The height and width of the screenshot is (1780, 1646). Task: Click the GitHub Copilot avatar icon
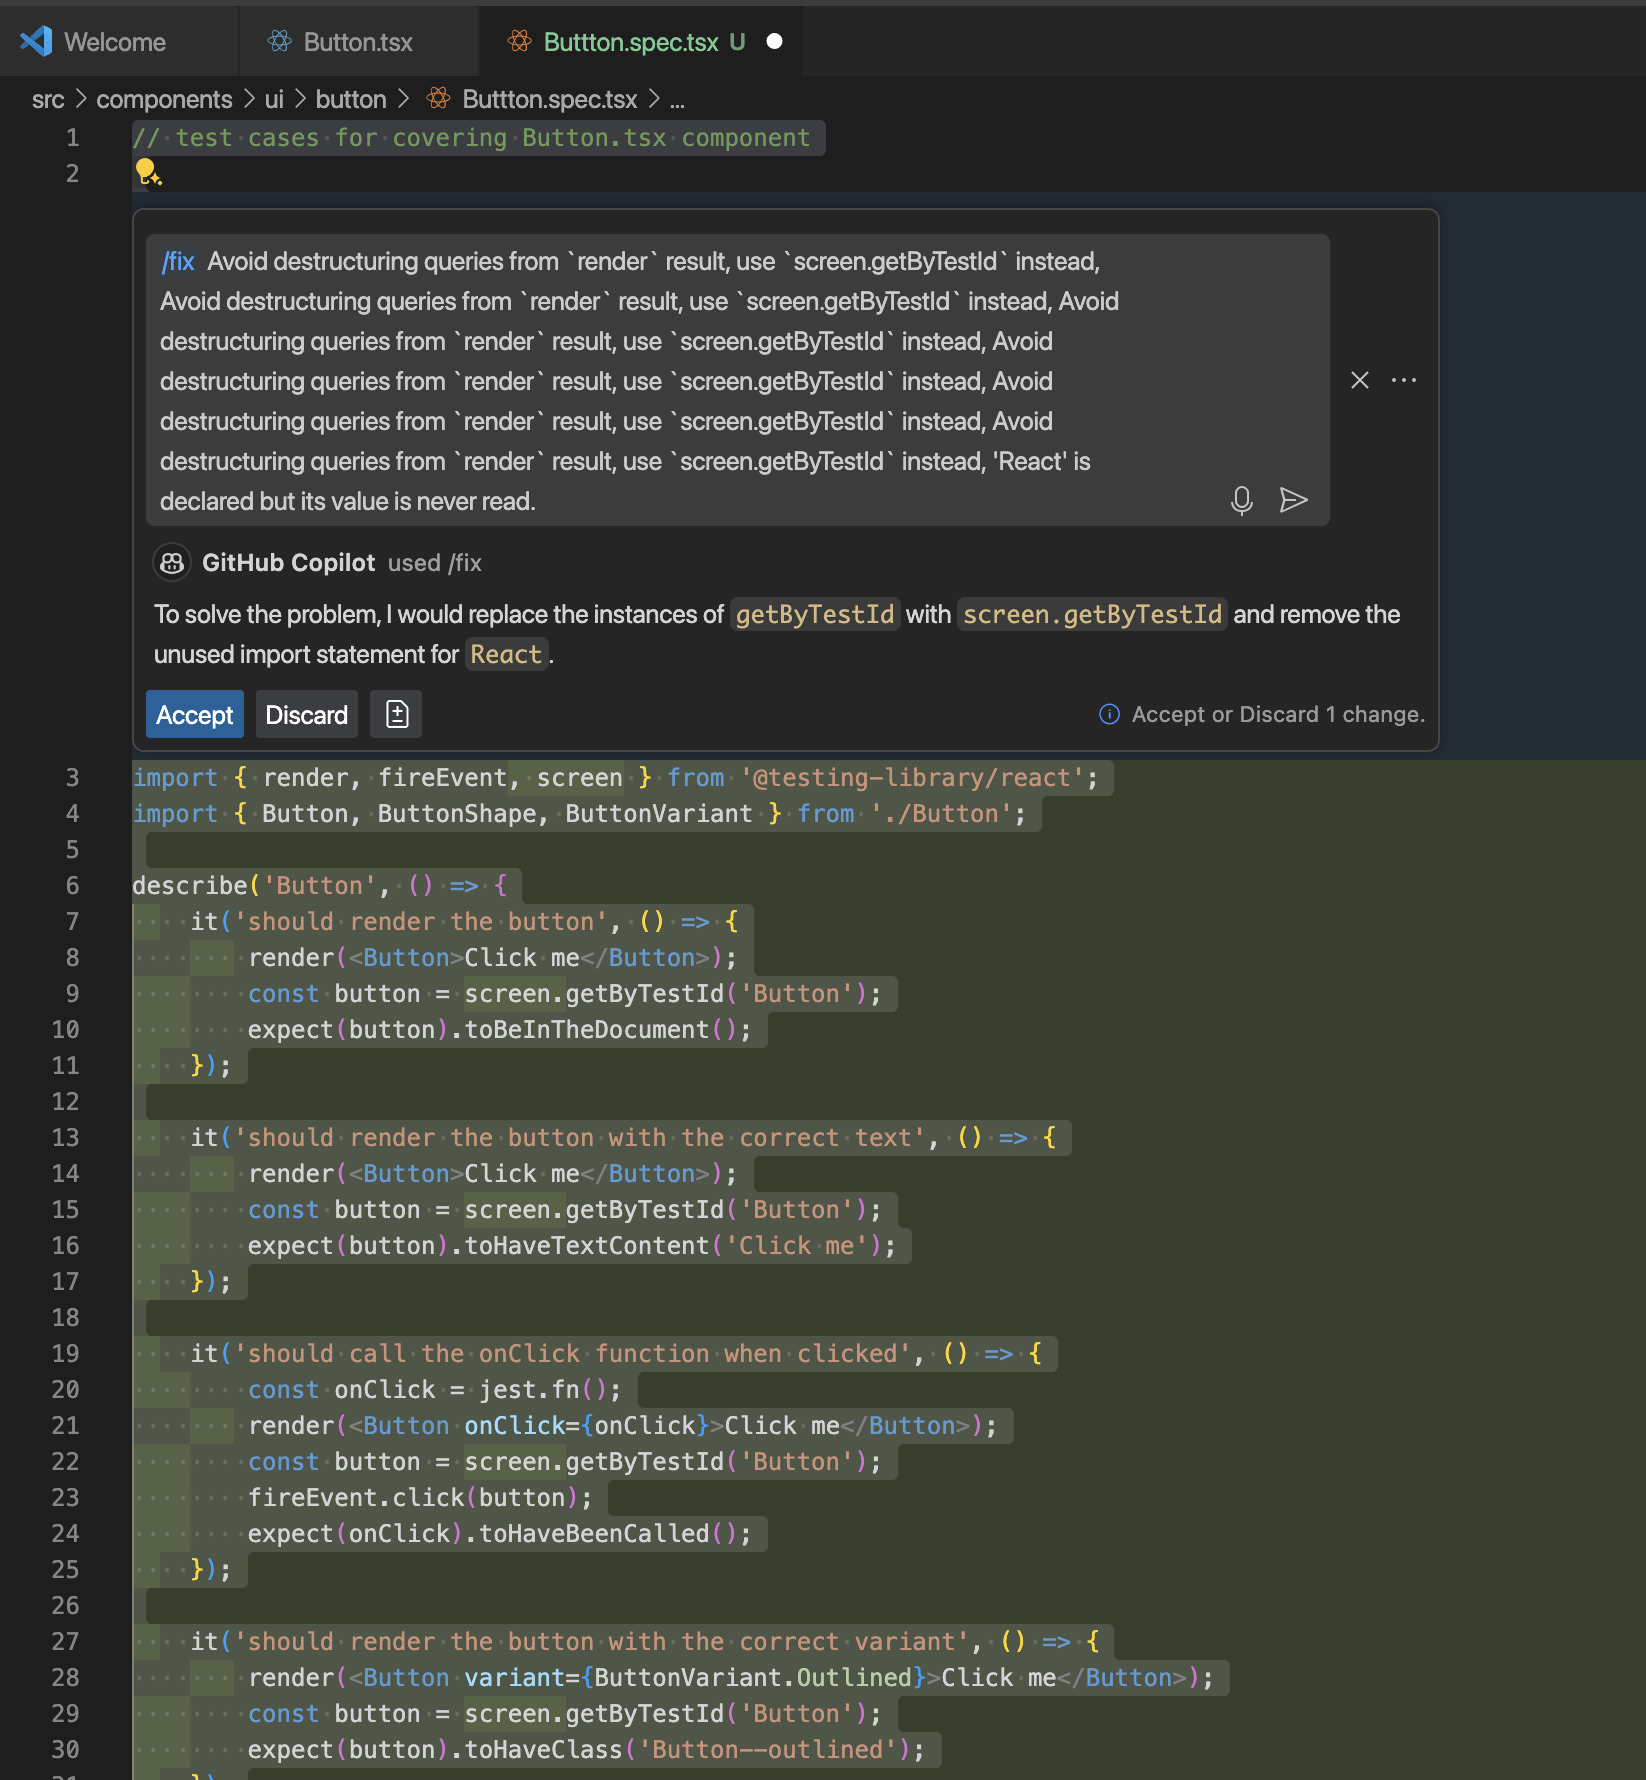[x=172, y=563]
